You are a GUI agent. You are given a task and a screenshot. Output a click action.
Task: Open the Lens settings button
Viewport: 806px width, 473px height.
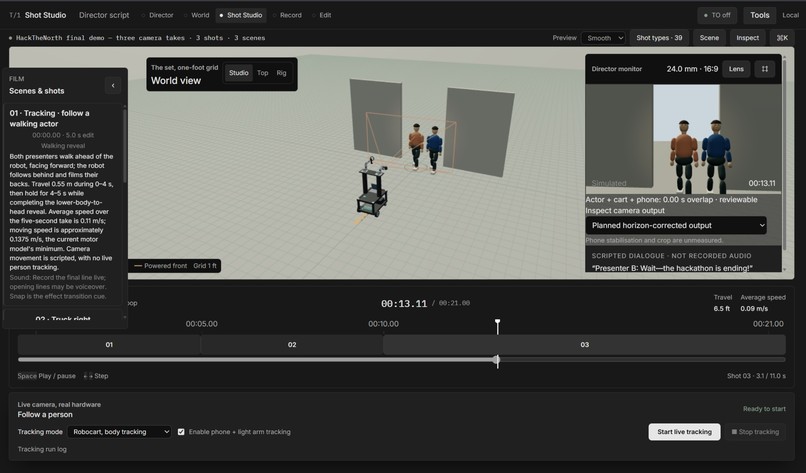[x=736, y=69]
